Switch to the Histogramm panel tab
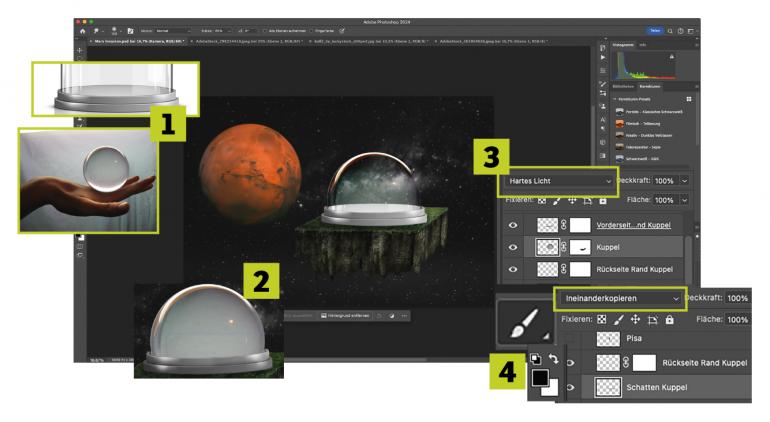 (623, 45)
